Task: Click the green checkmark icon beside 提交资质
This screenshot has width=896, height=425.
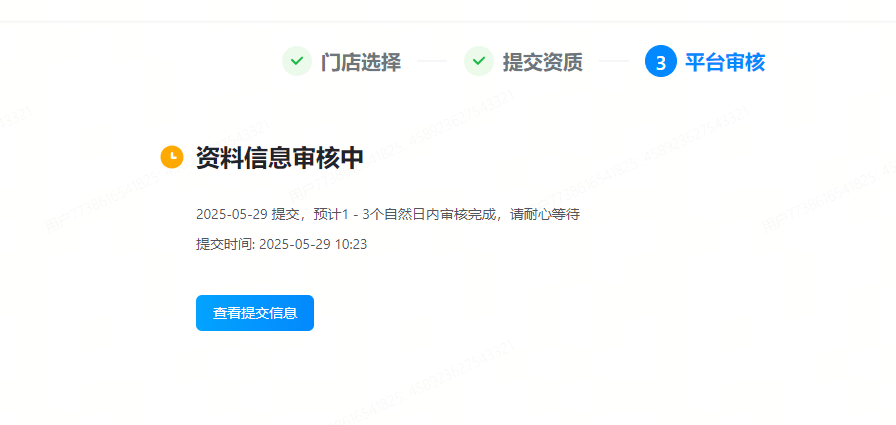Action: [x=479, y=61]
